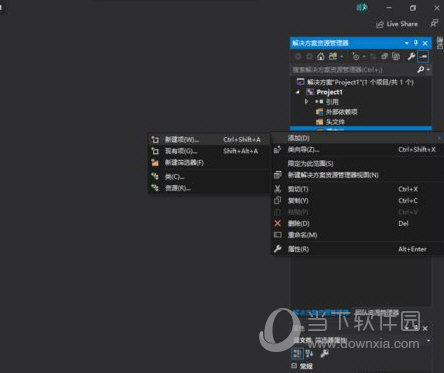This screenshot has height=373, width=444.
Task: Switch views icon in Solution Explorer toolbar
Action: point(333,56)
